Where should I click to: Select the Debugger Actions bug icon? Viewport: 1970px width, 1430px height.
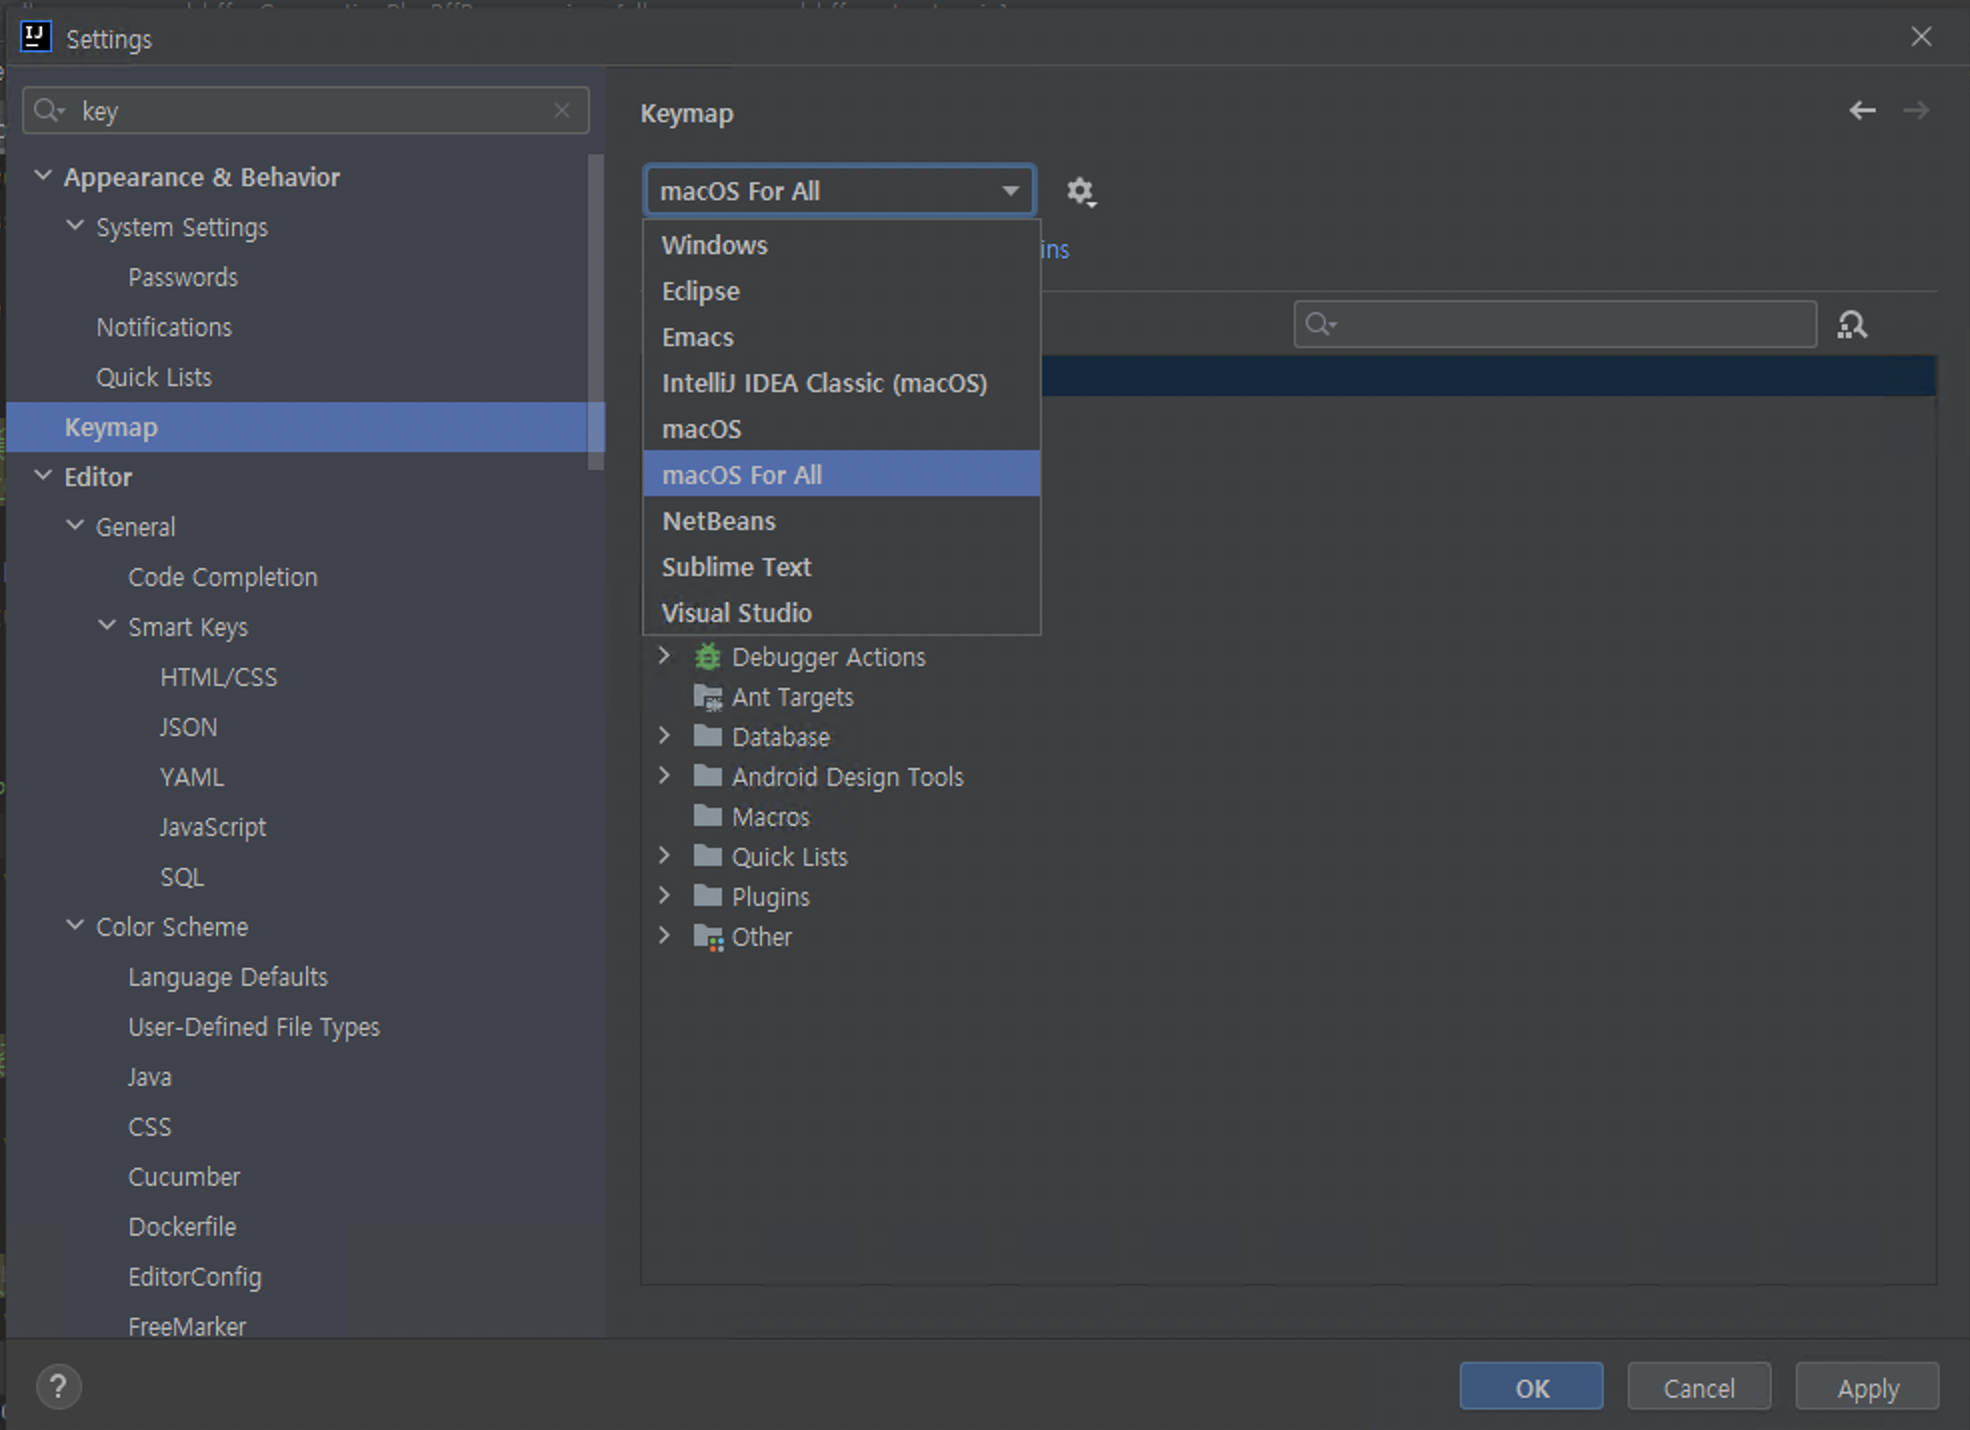(x=708, y=657)
